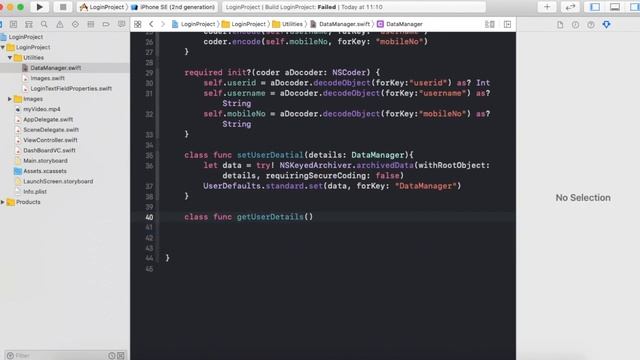Click line number 40 in gutter

149,217
